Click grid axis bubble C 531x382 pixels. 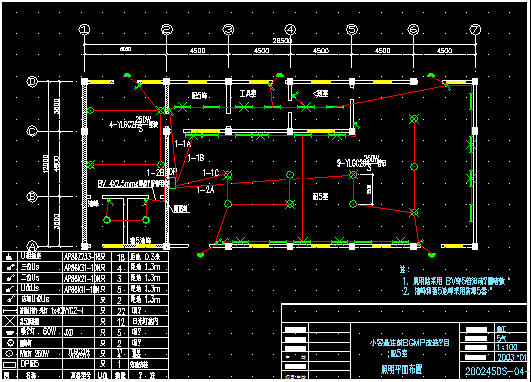[x=33, y=131]
